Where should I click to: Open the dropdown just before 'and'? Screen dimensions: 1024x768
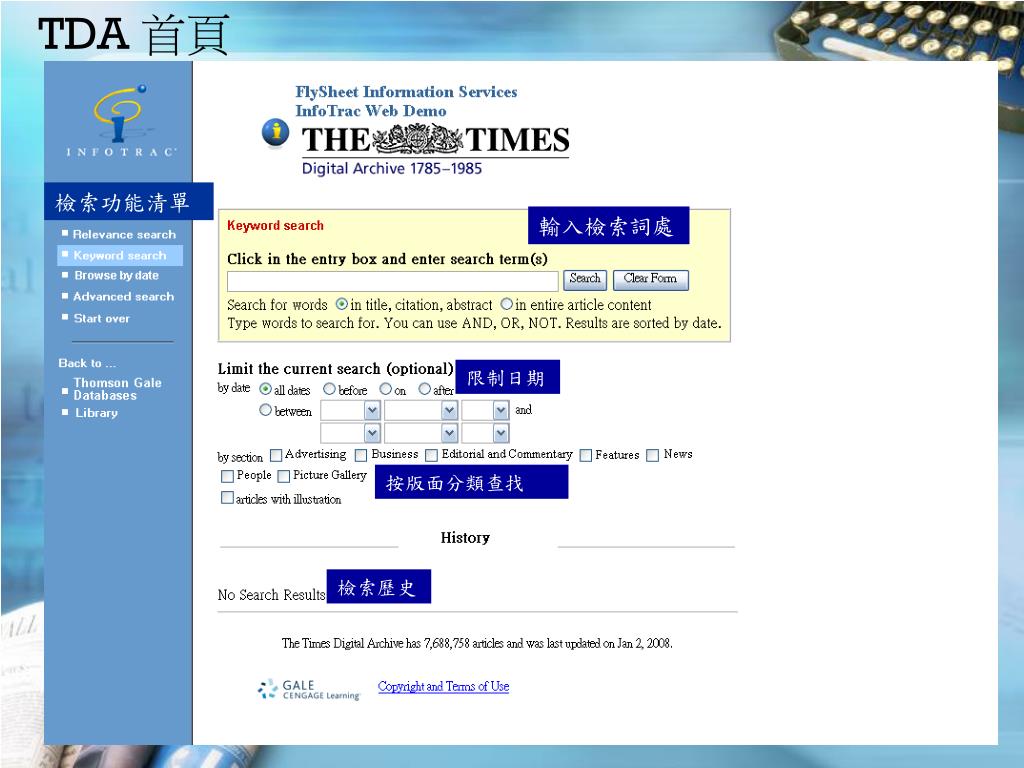point(485,411)
